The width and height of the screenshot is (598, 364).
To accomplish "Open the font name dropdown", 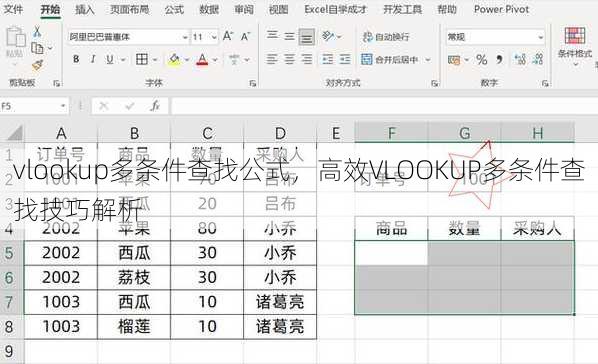I will (185, 37).
